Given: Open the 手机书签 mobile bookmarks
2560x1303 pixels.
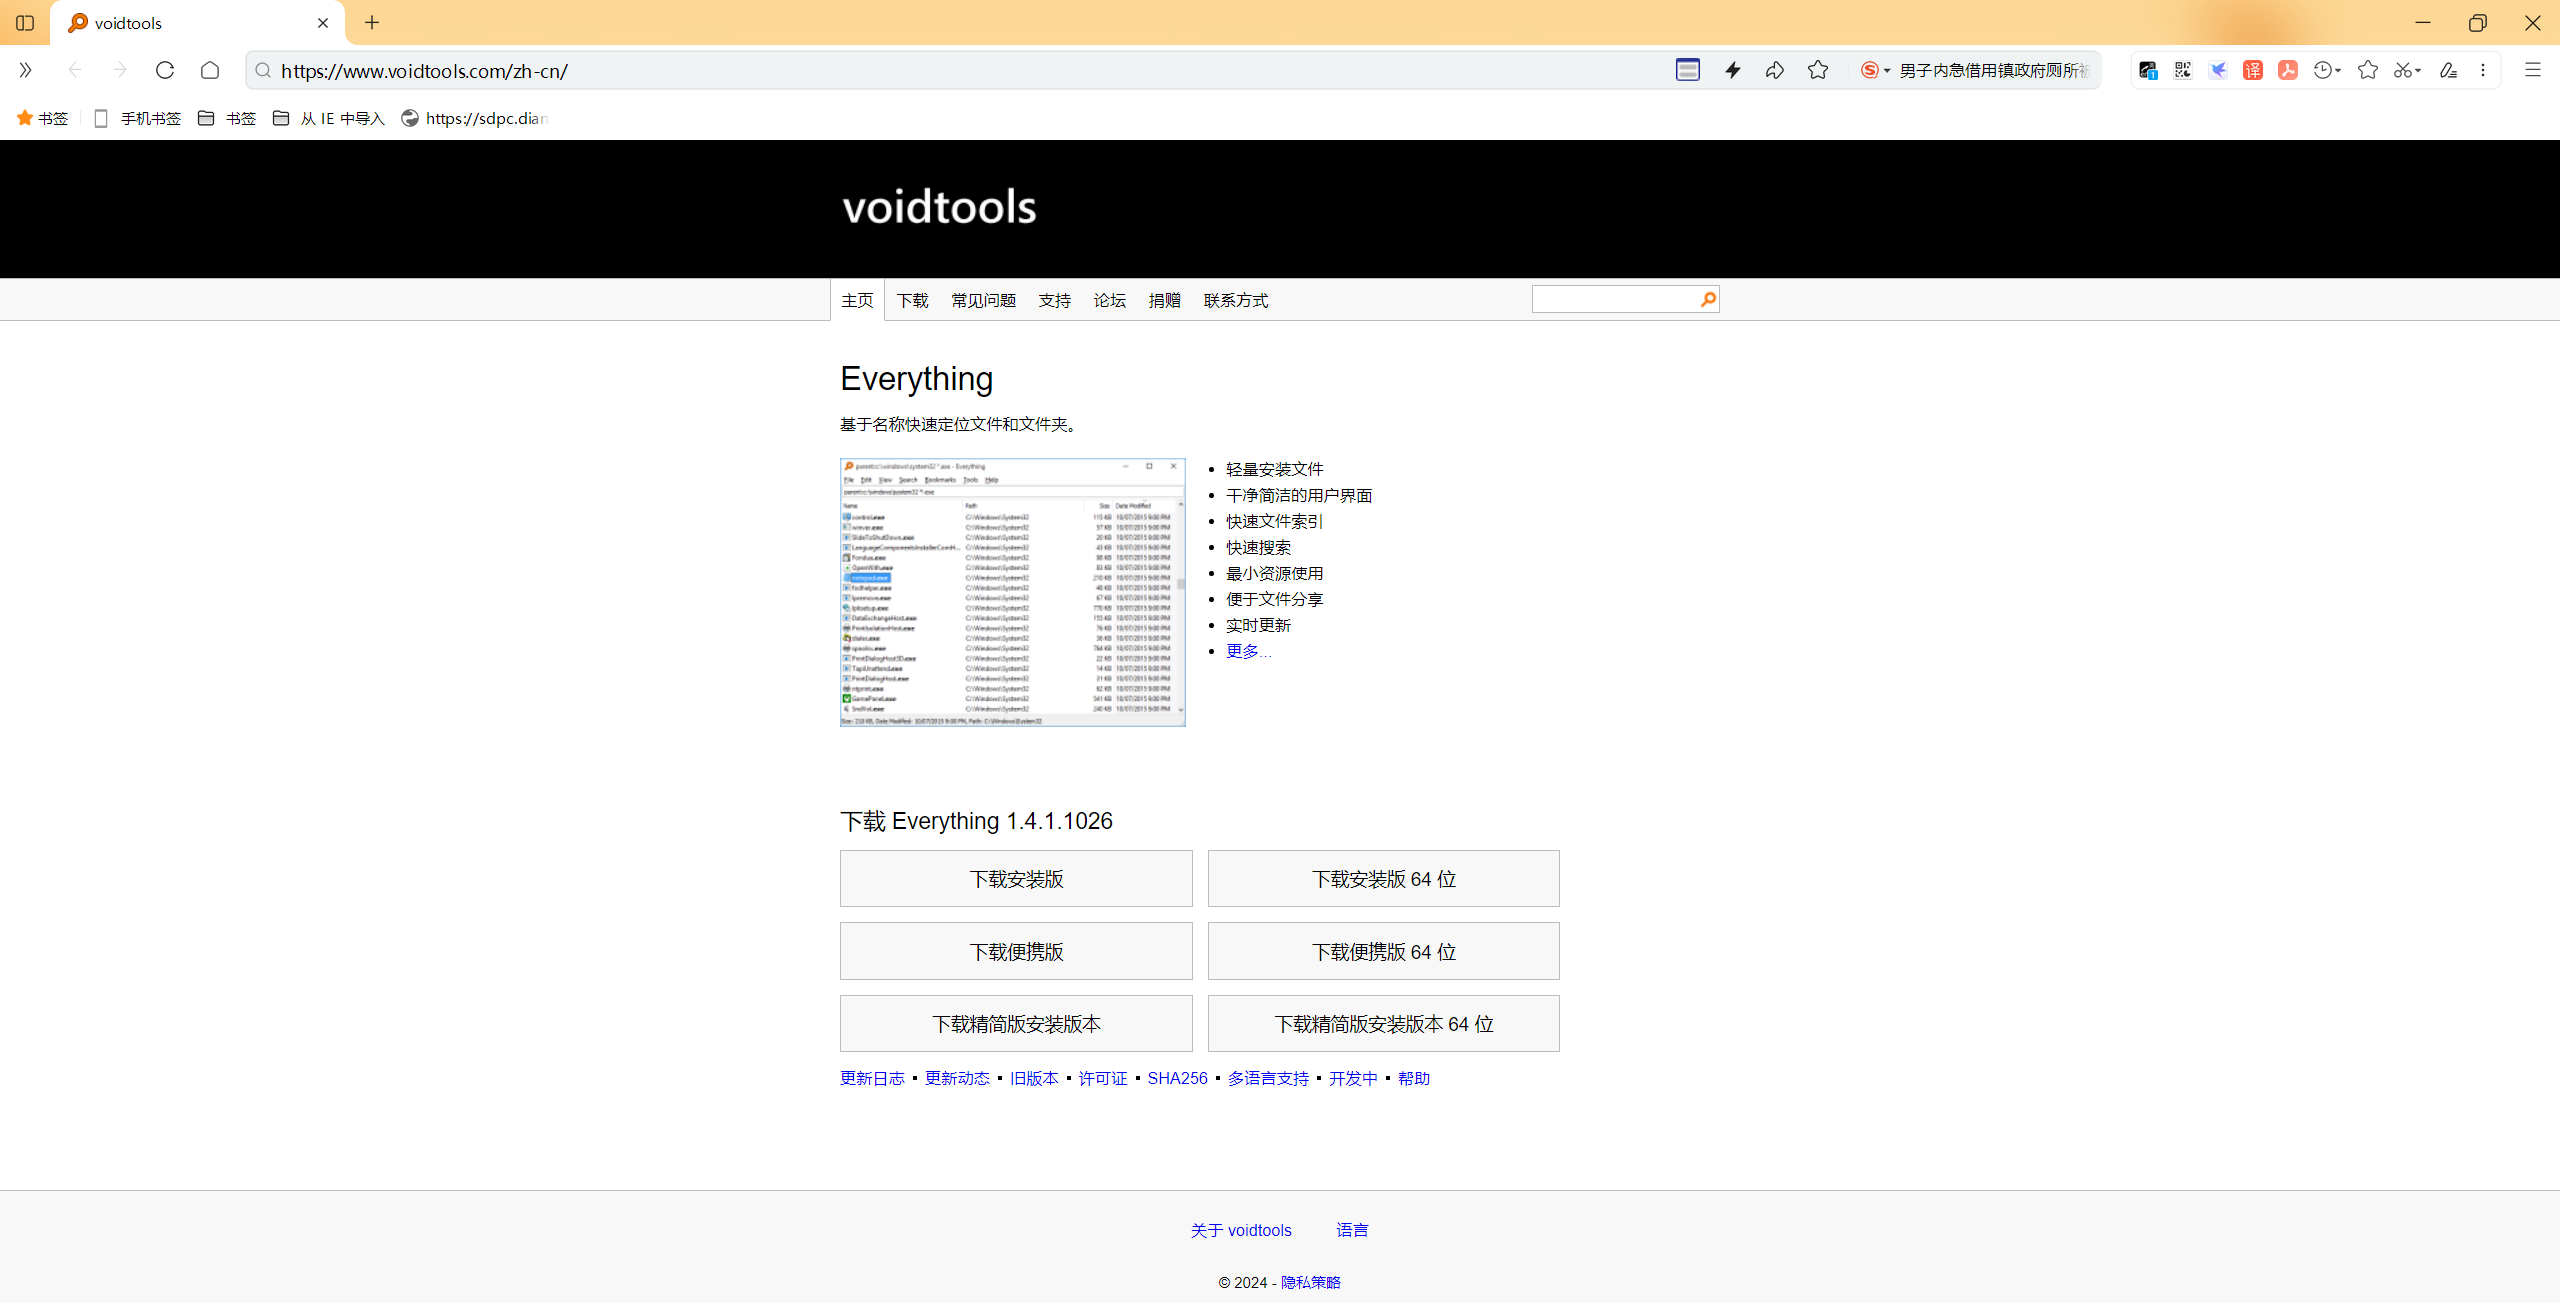Looking at the screenshot, I should (x=137, y=118).
